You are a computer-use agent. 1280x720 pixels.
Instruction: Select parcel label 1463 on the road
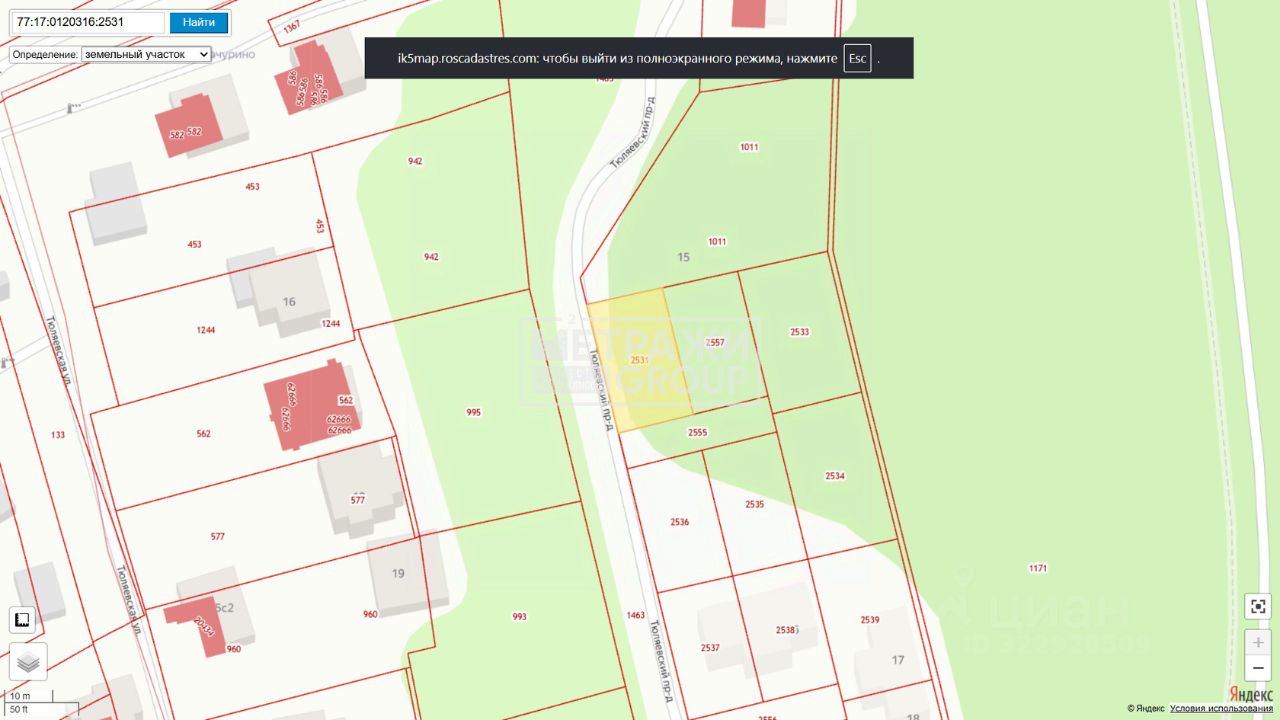(635, 615)
